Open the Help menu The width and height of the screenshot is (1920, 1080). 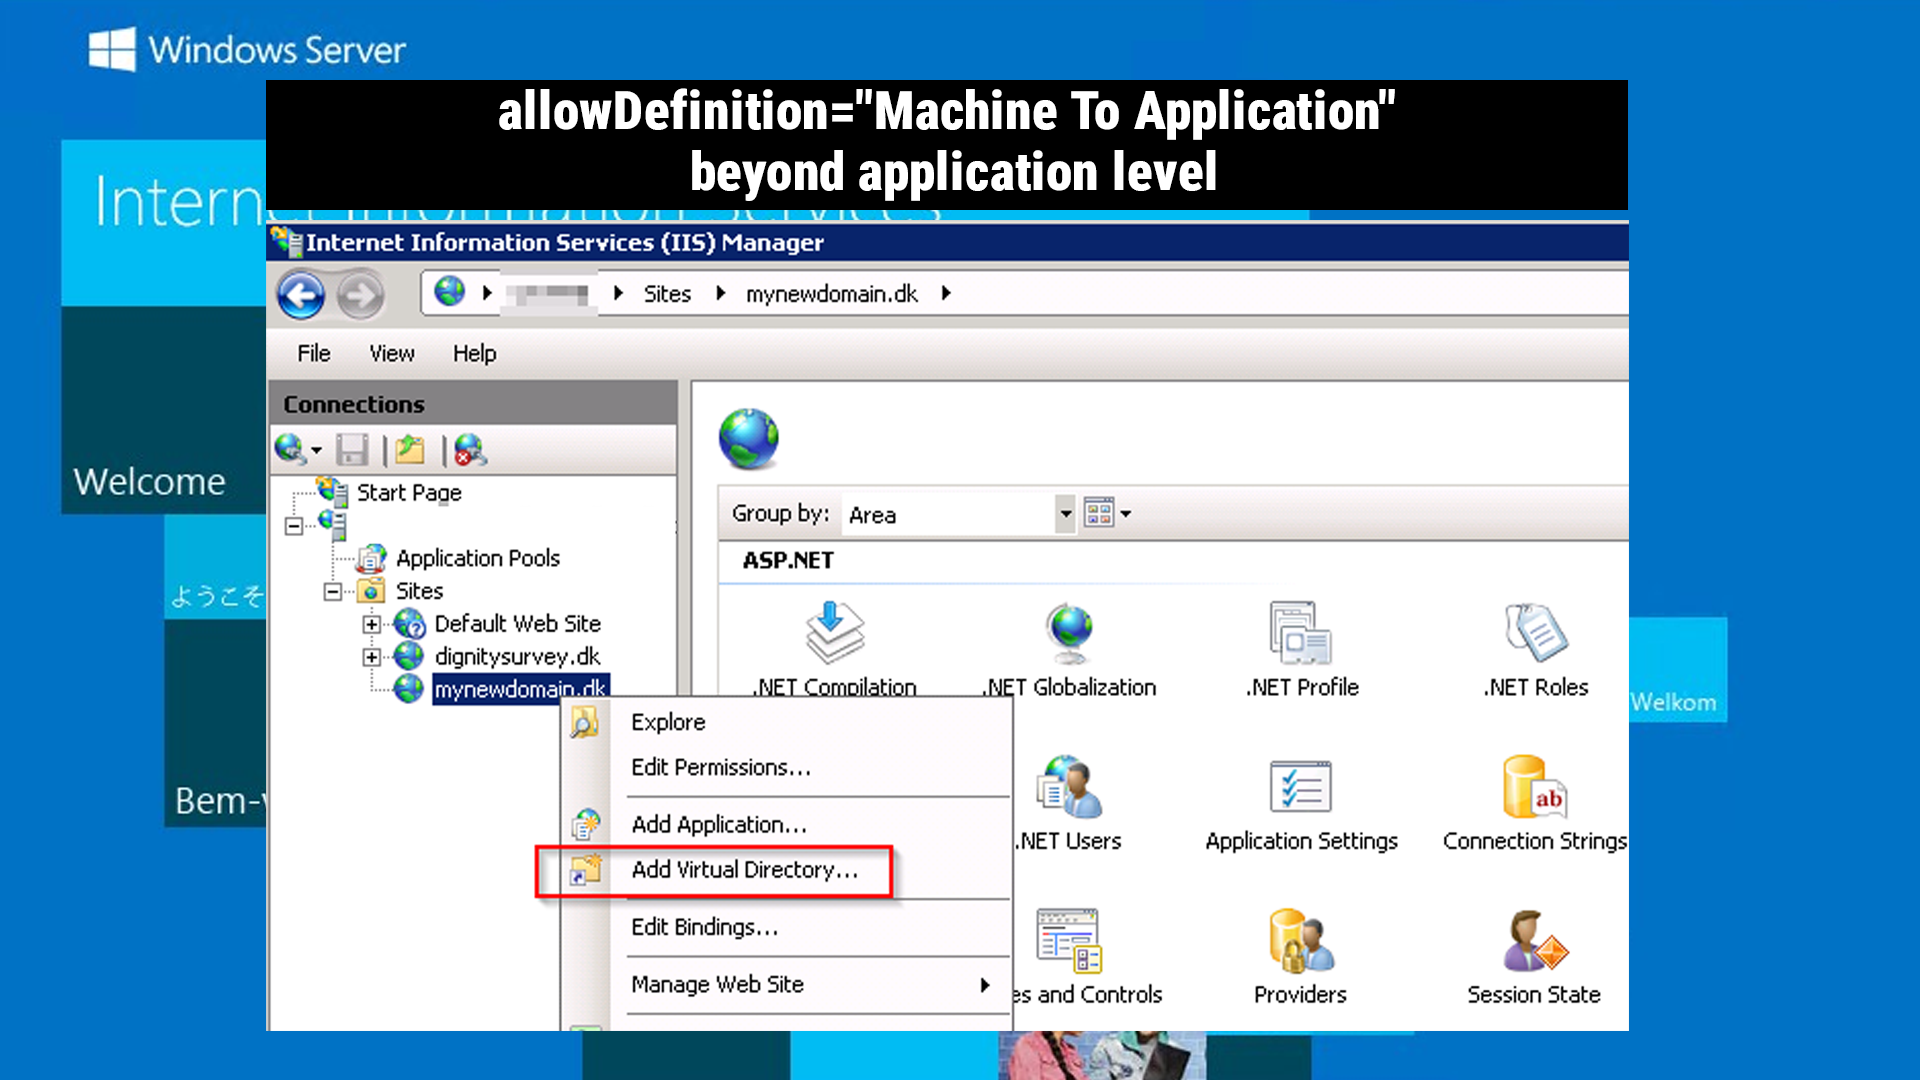click(x=474, y=353)
